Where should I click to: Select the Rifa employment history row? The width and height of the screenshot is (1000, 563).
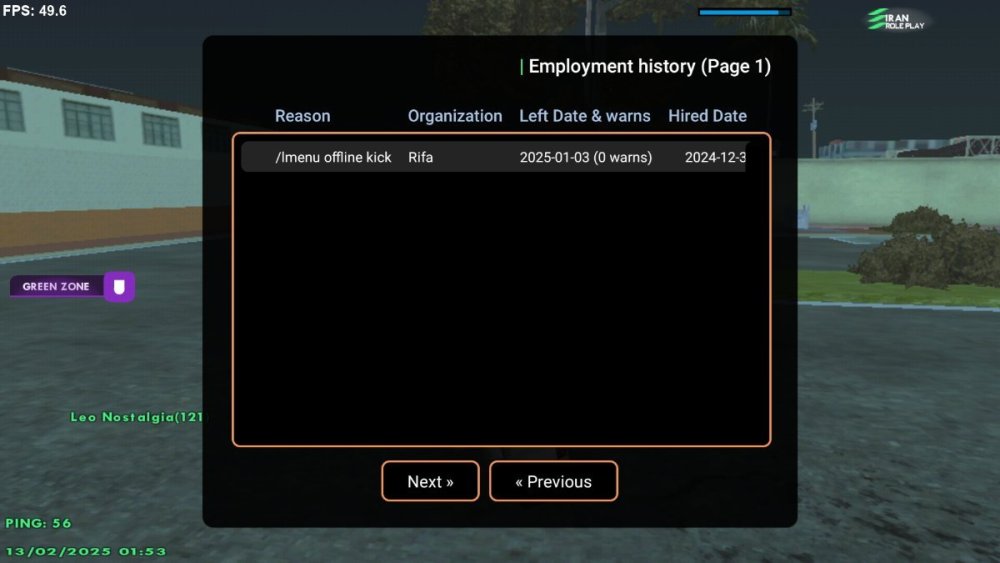[x=494, y=157]
